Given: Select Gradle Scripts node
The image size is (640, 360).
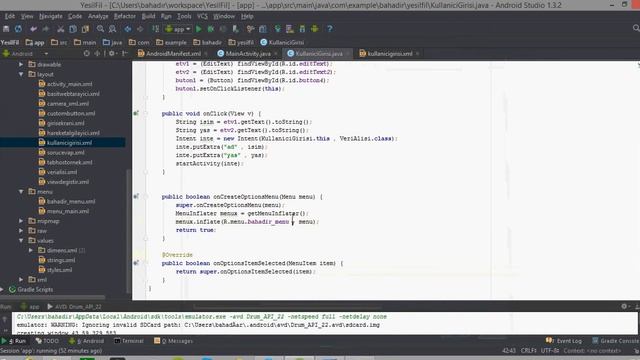Looking at the screenshot, I should point(31,290).
